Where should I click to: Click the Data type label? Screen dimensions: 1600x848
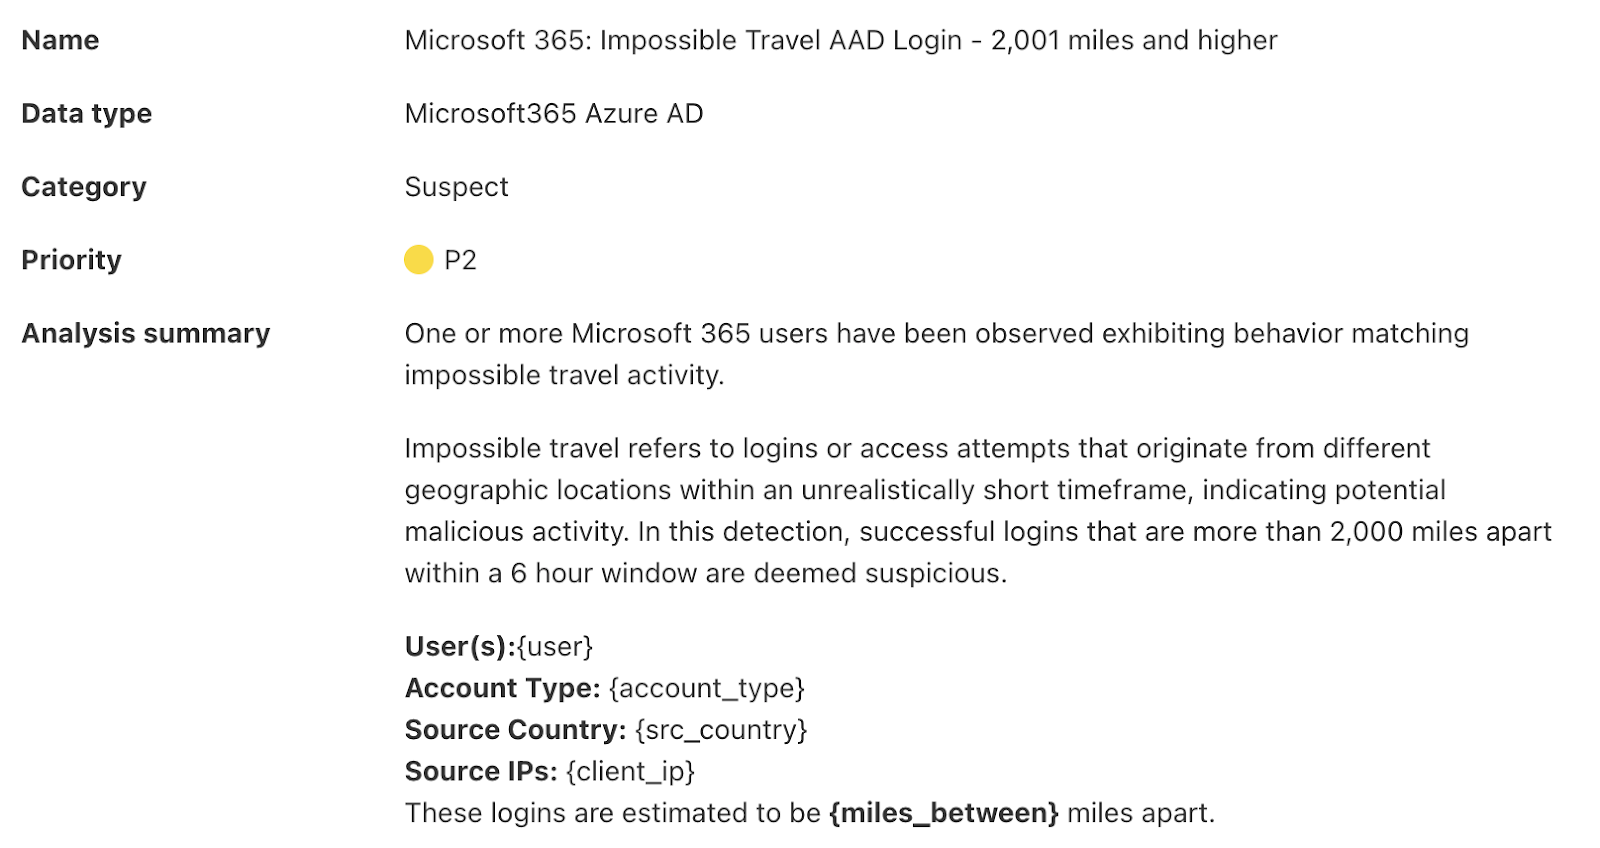click(87, 114)
